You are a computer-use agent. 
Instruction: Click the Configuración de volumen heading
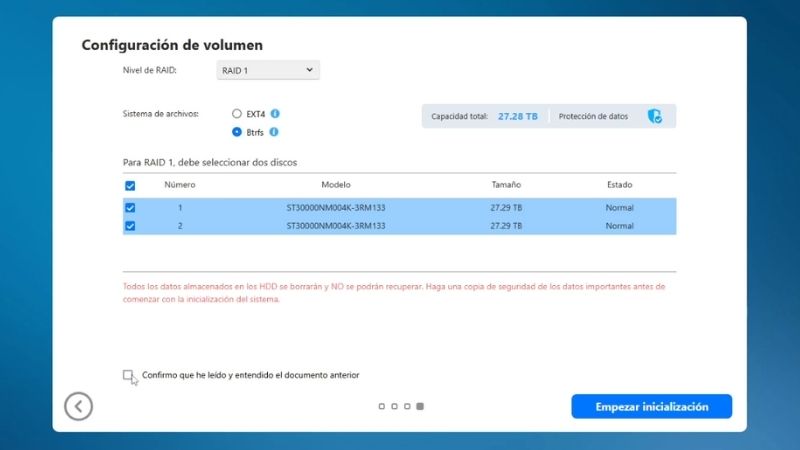pyautogui.click(x=172, y=45)
